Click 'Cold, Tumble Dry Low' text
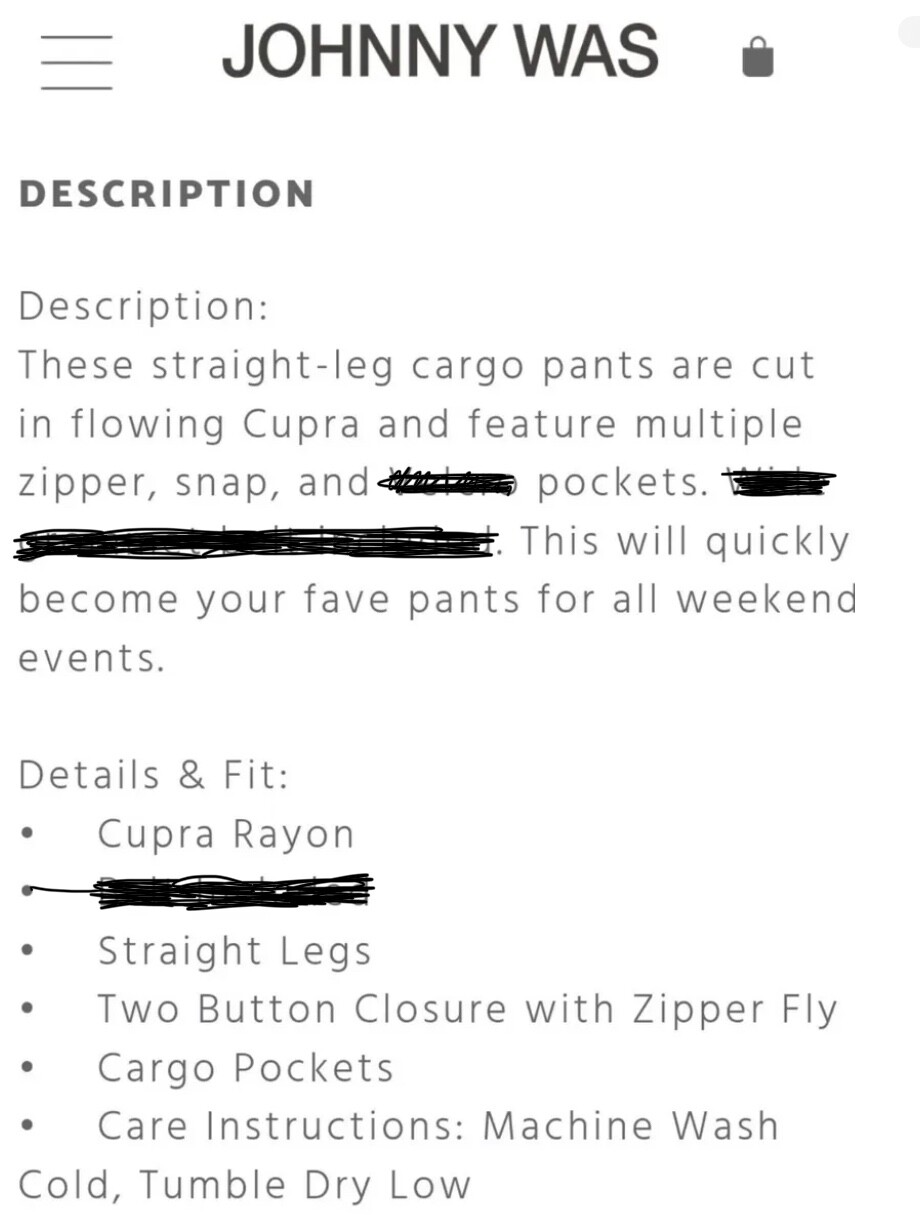 244,1185
